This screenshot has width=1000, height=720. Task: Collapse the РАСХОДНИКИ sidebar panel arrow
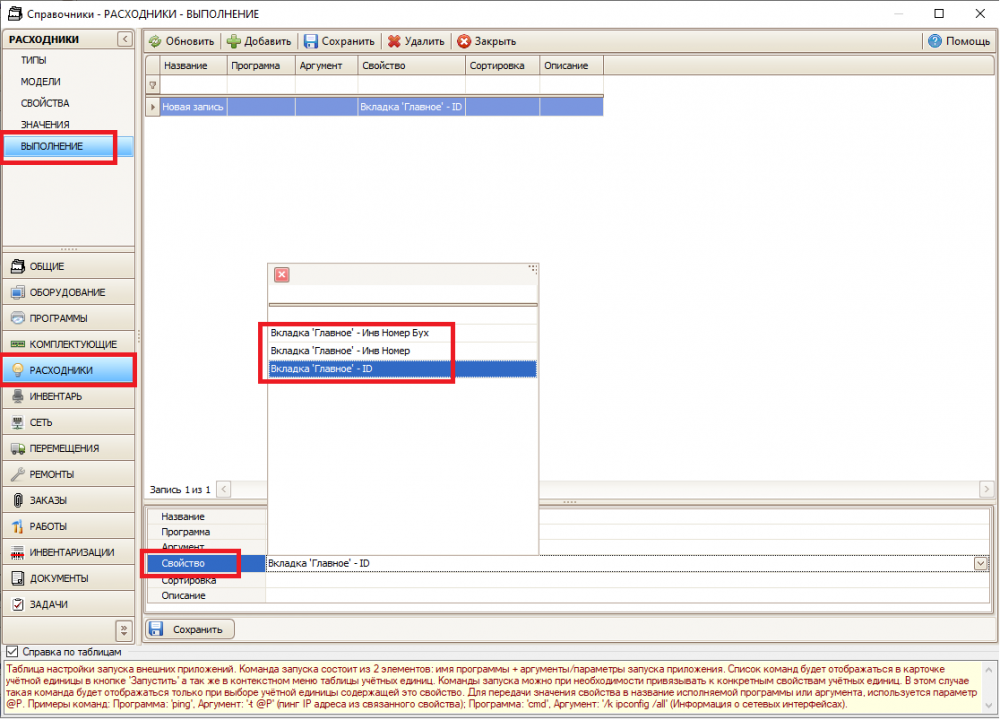pyautogui.click(x=125, y=40)
